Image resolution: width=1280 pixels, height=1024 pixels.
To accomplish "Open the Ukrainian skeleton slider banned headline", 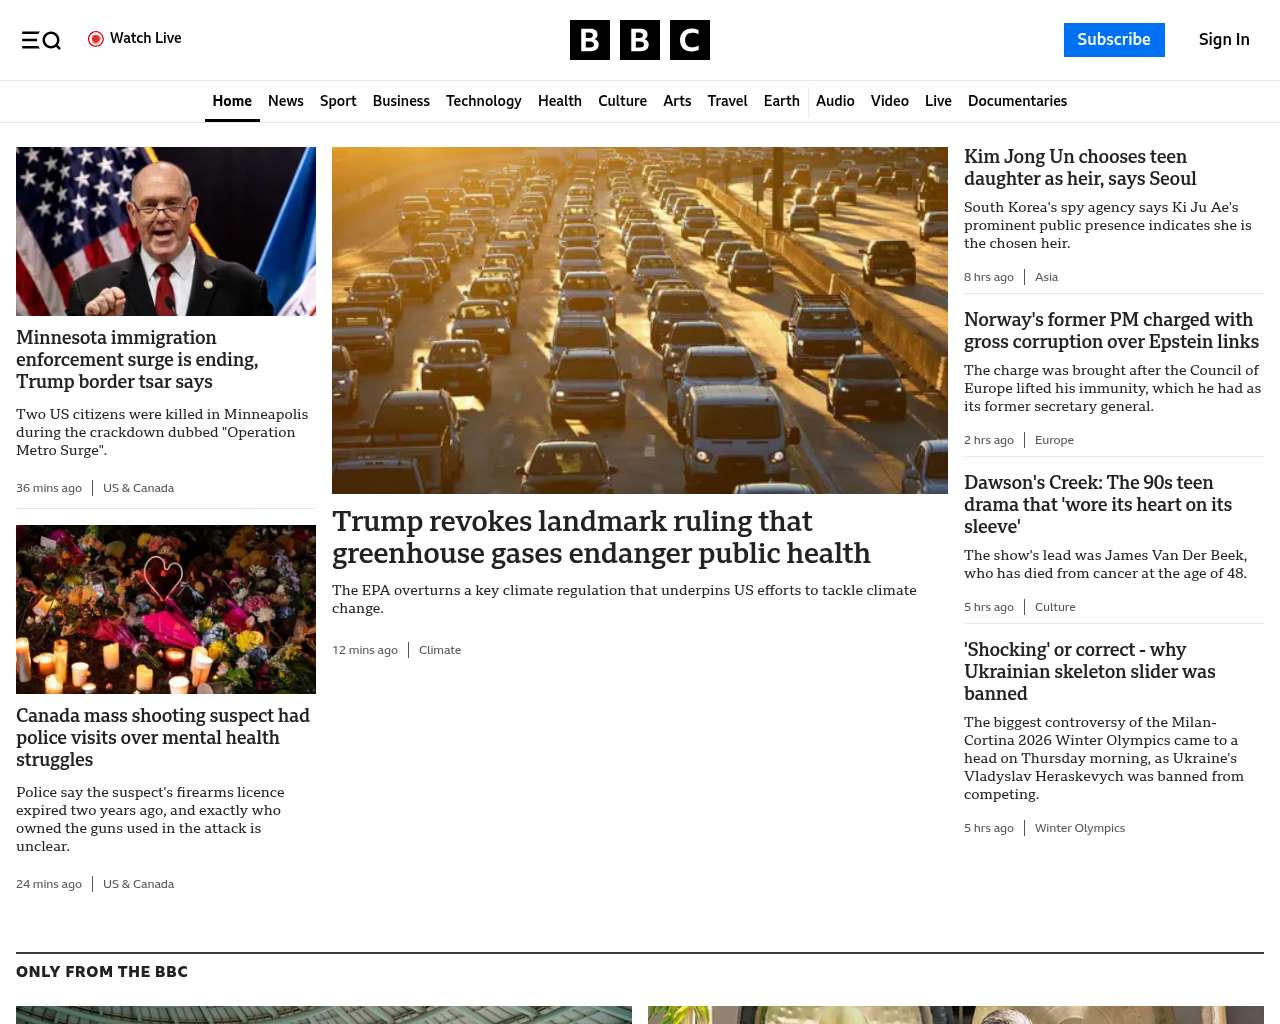I will (1090, 672).
